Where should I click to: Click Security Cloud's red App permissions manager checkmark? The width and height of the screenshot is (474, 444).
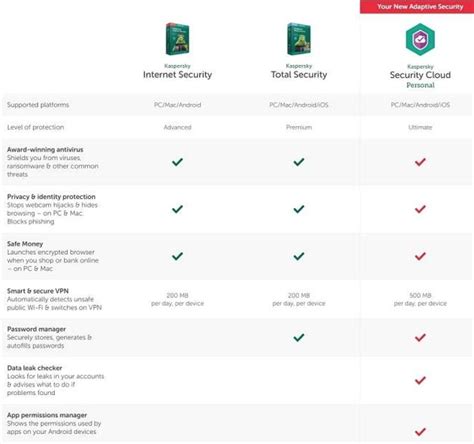(420, 432)
